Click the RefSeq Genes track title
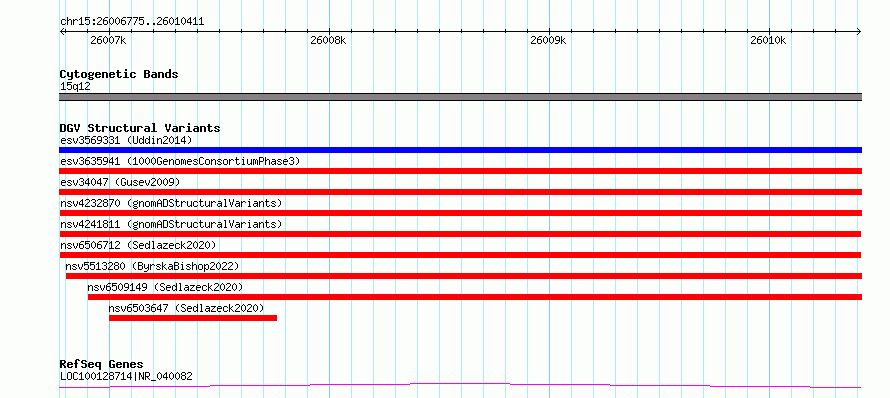The height and width of the screenshot is (398, 890). 102,365
